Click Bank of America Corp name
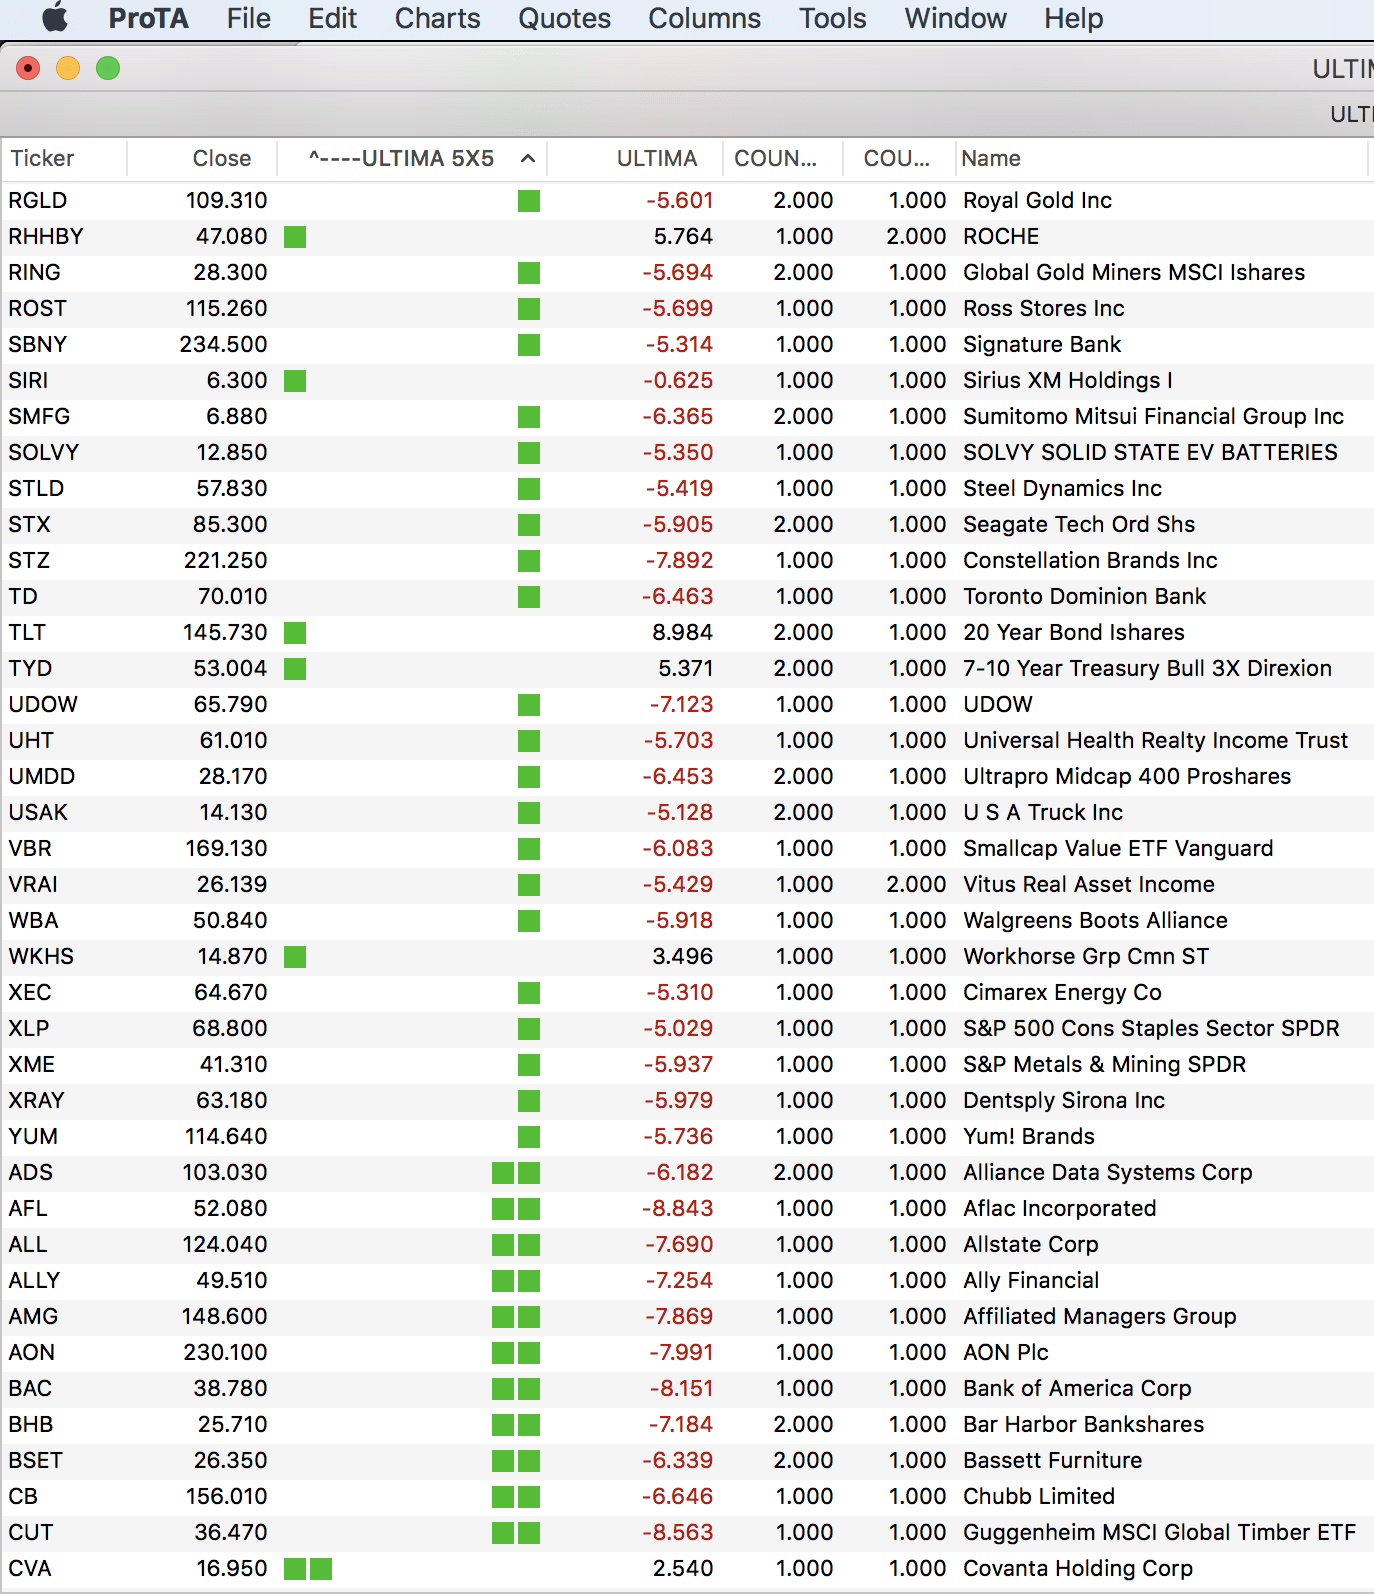1374x1594 pixels. point(1077,1388)
